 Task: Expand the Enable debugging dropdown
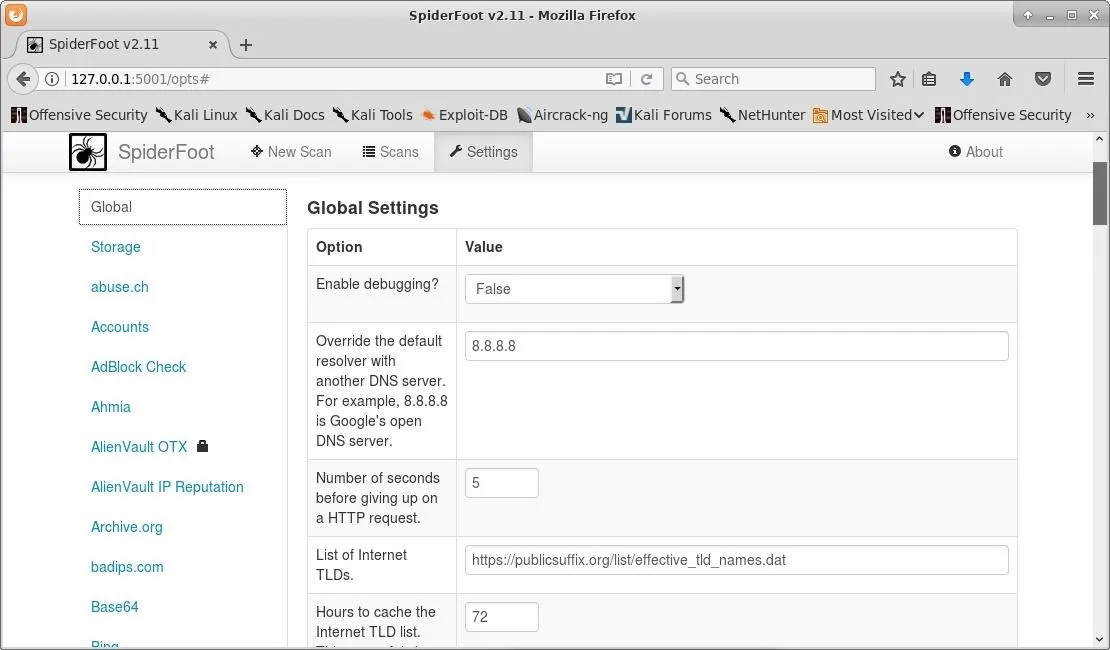[574, 289]
